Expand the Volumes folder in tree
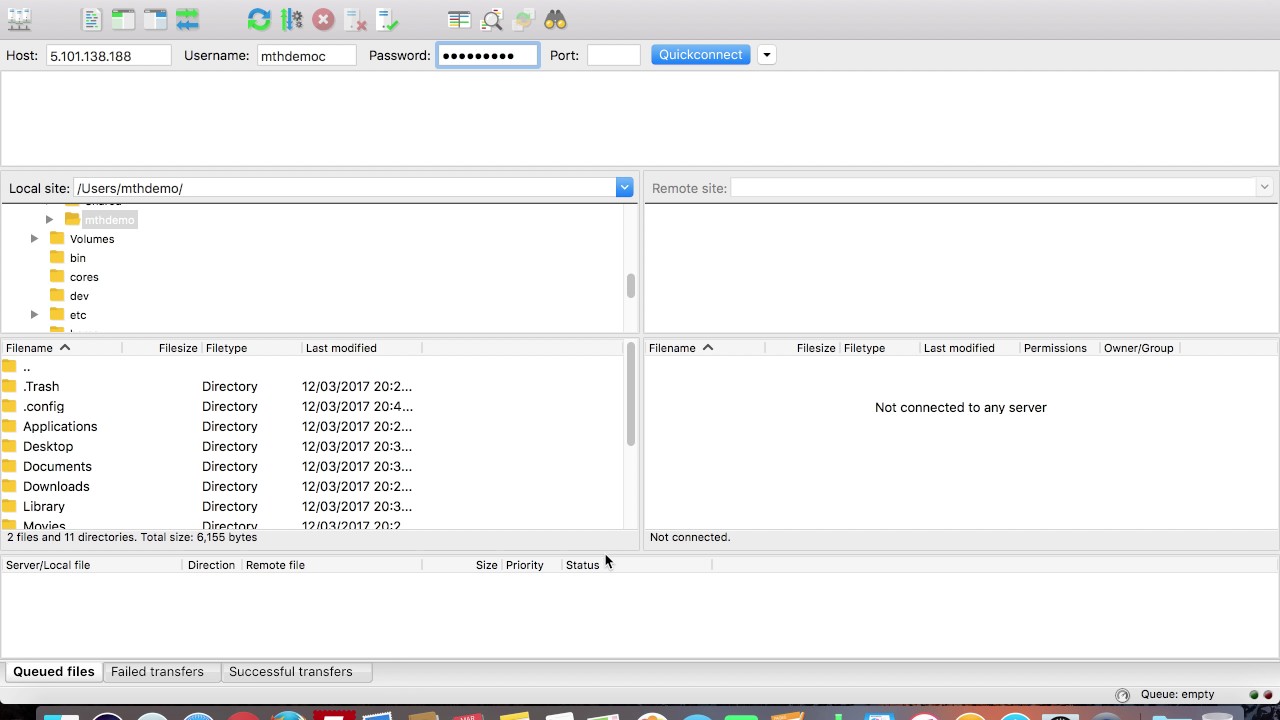 (34, 239)
